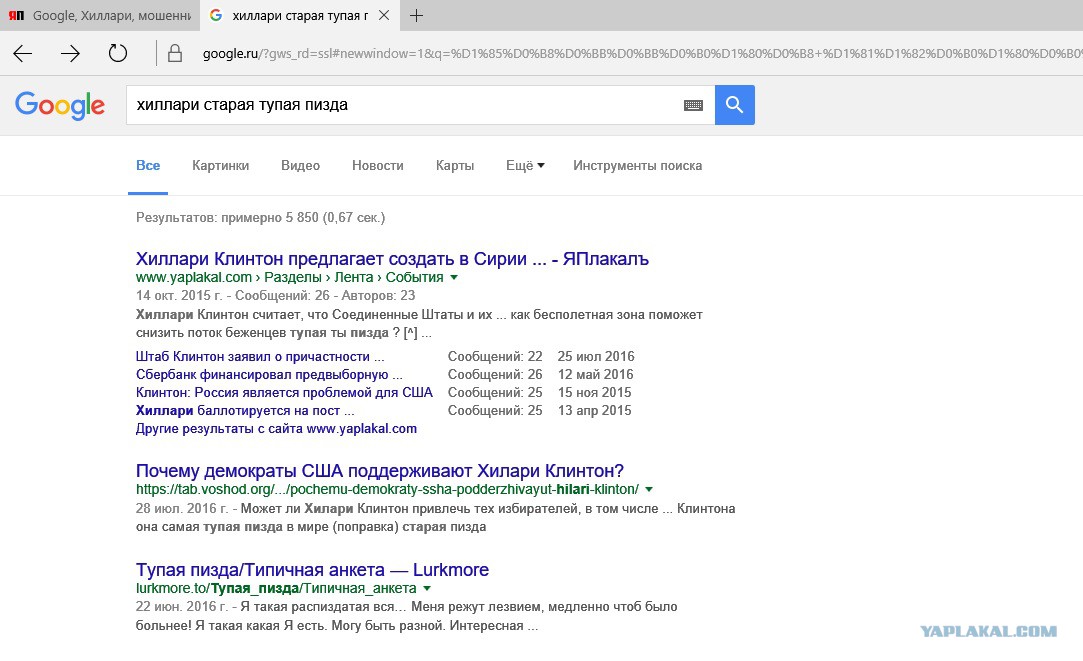The image size is (1083, 661).
Task: Run the search with the blue magnifier button
Action: point(735,105)
